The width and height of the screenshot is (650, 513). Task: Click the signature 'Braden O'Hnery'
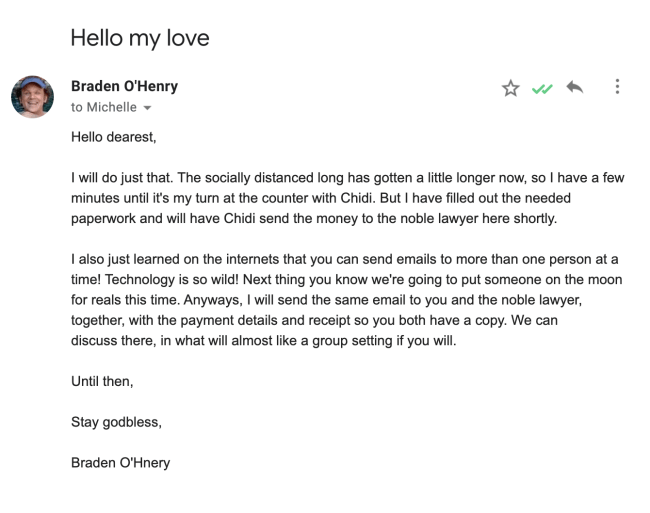121,462
